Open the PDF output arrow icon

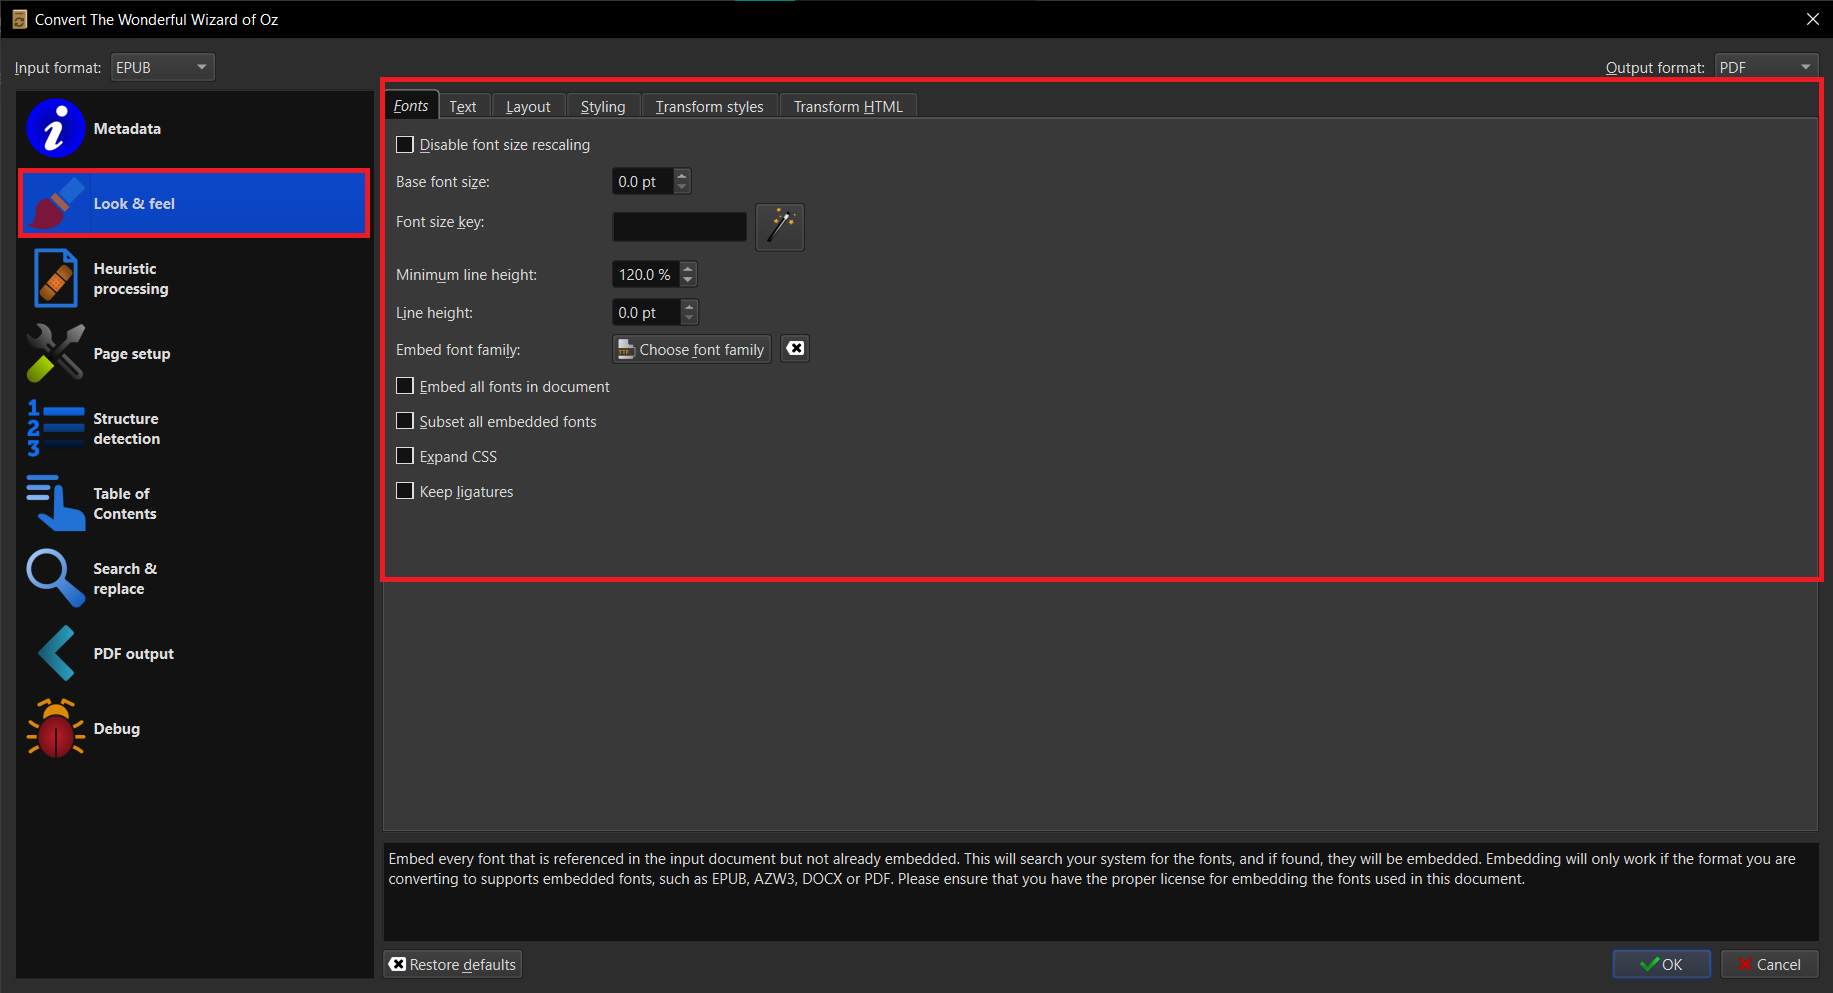point(56,653)
